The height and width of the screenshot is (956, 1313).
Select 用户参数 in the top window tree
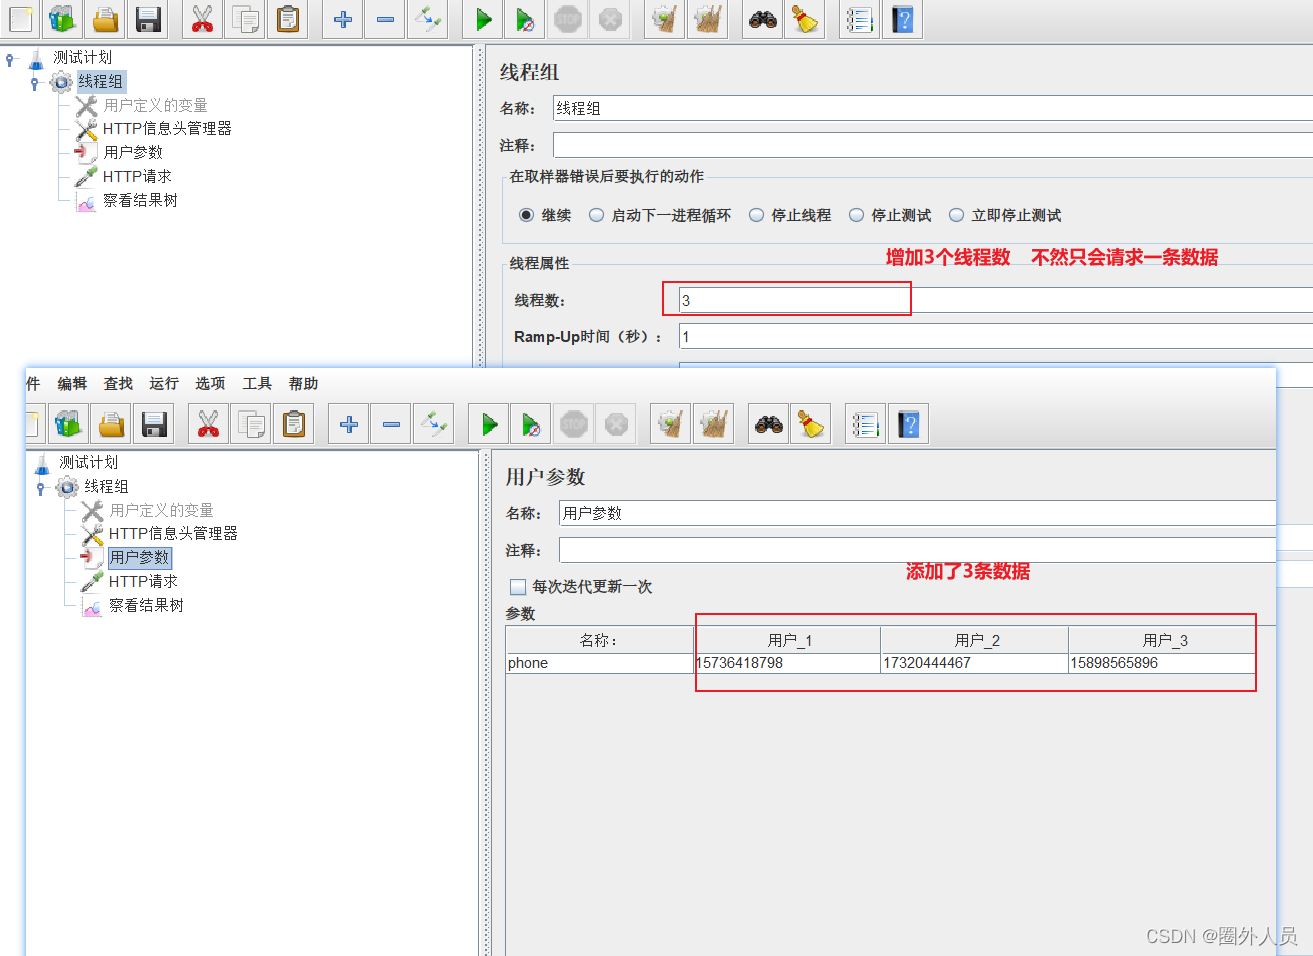point(133,152)
